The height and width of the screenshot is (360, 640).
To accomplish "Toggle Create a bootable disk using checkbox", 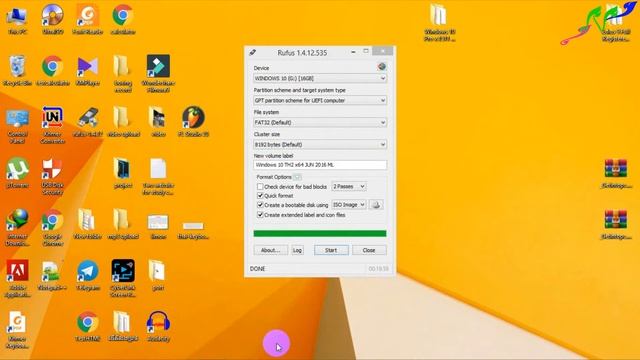I will pos(260,205).
